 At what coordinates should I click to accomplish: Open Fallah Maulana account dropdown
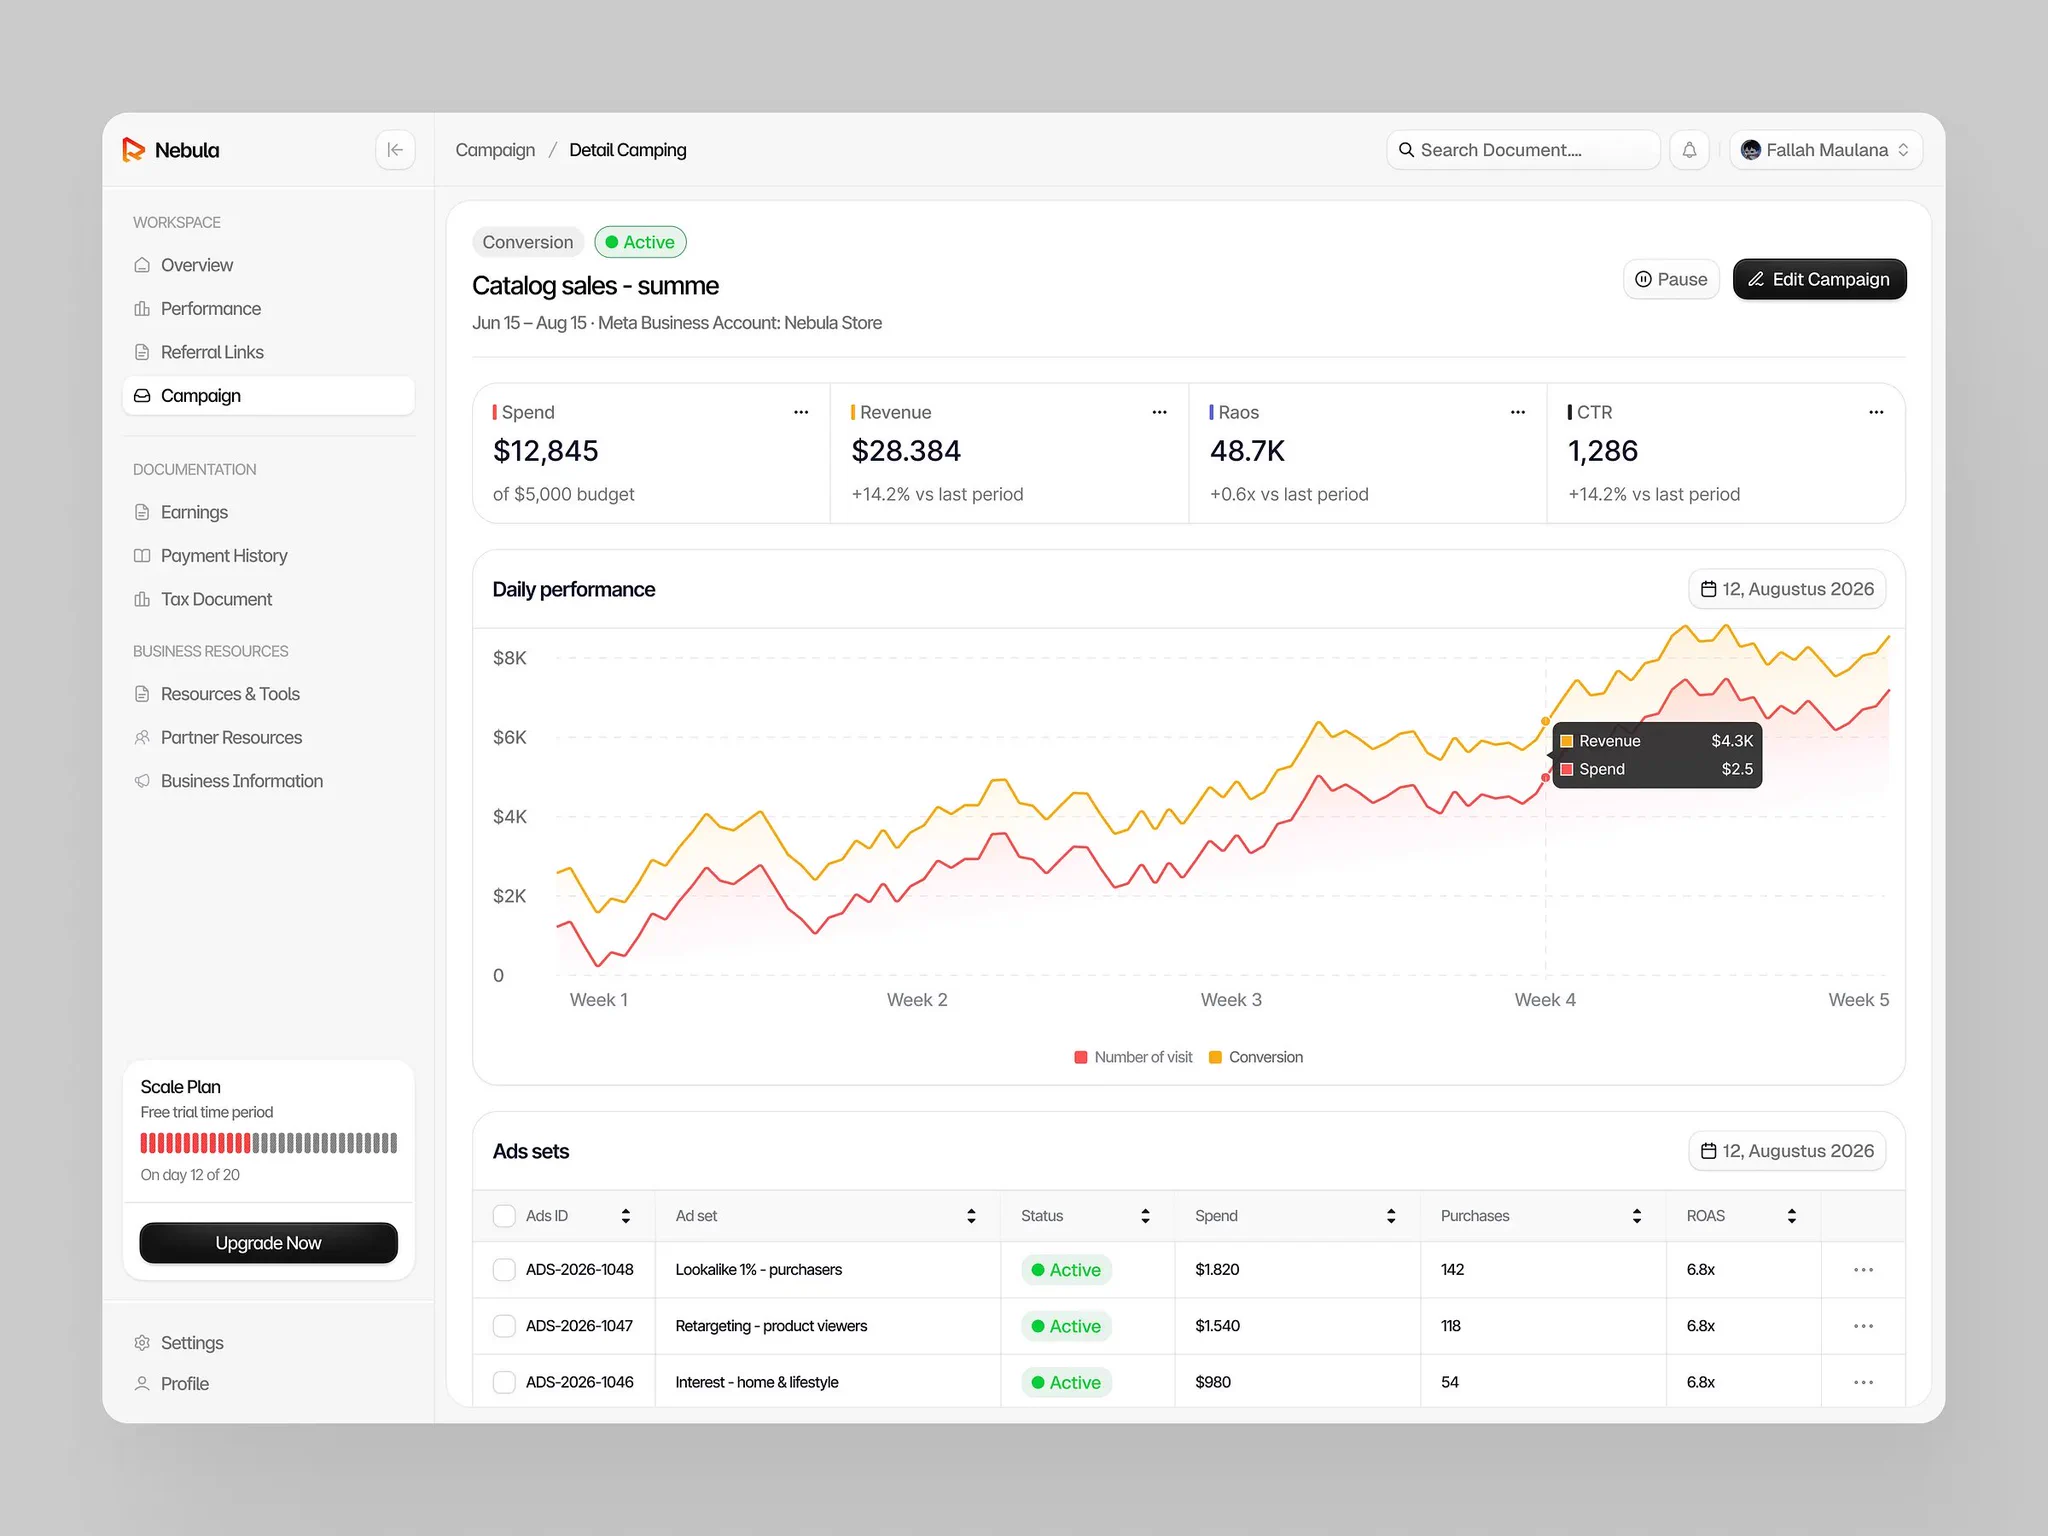(x=1826, y=150)
